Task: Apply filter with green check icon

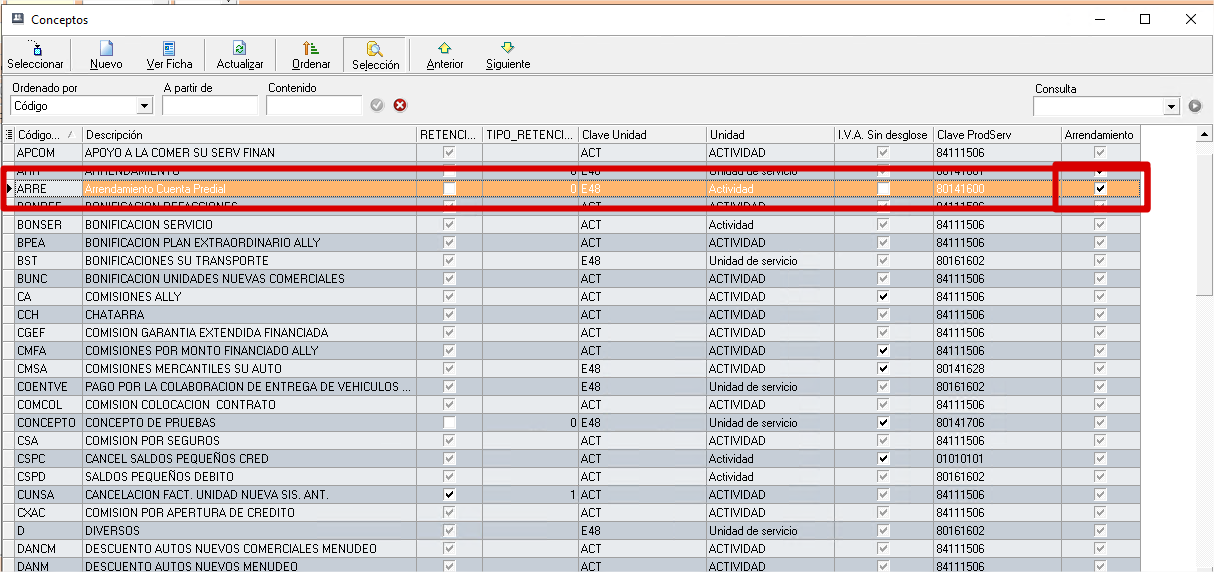Action: click(377, 105)
